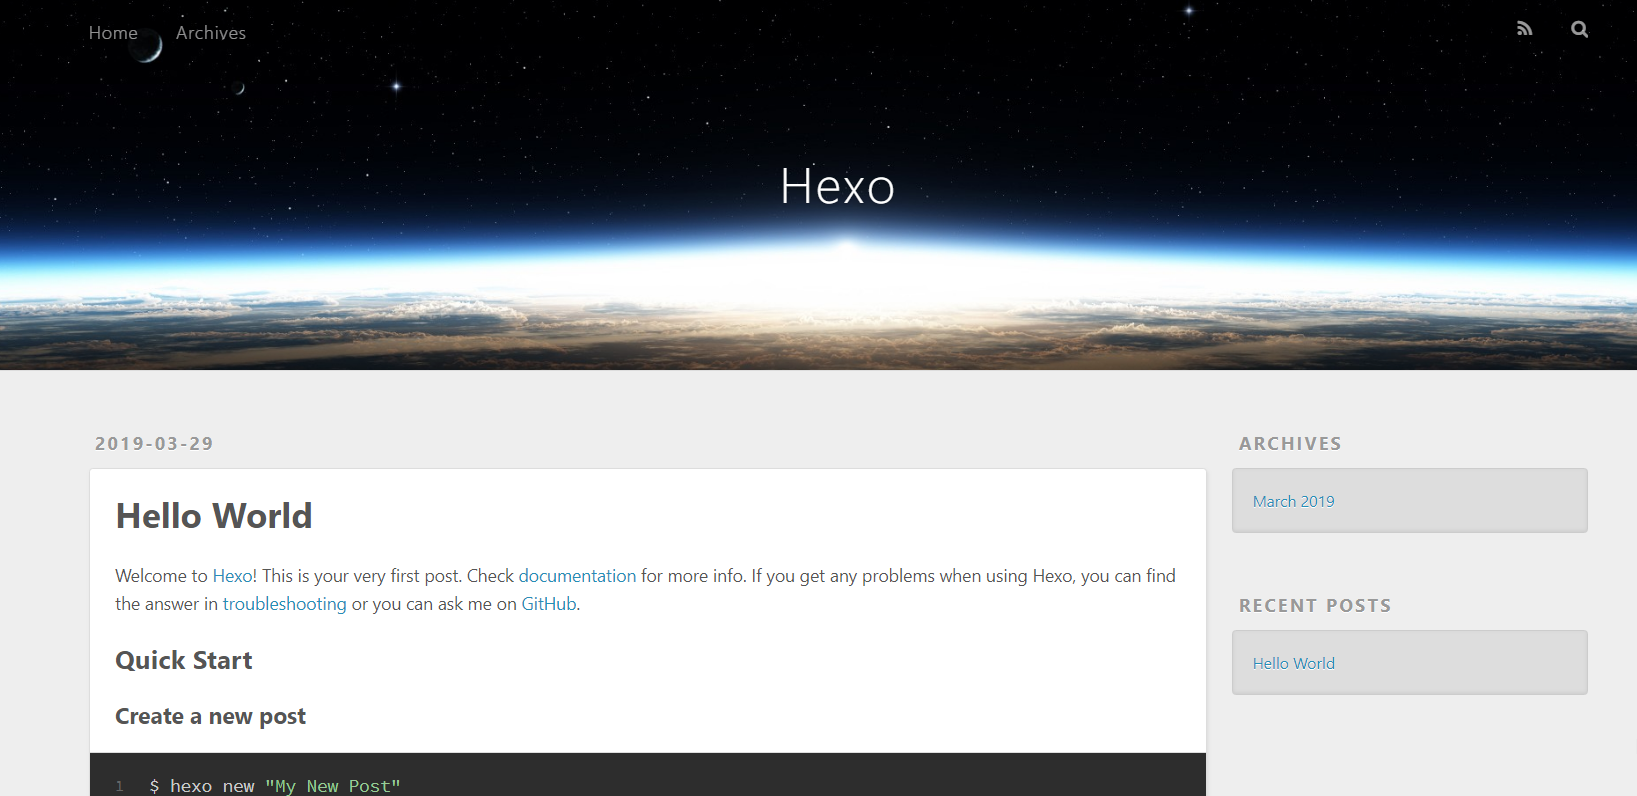Viewport: 1637px width, 796px height.
Task: Click the Quick Start heading
Action: [x=184, y=661]
